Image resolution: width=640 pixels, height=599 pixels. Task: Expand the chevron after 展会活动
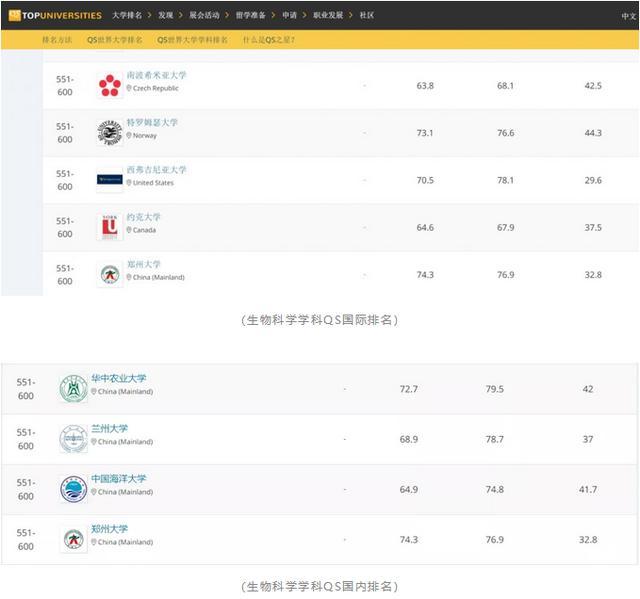point(227,15)
